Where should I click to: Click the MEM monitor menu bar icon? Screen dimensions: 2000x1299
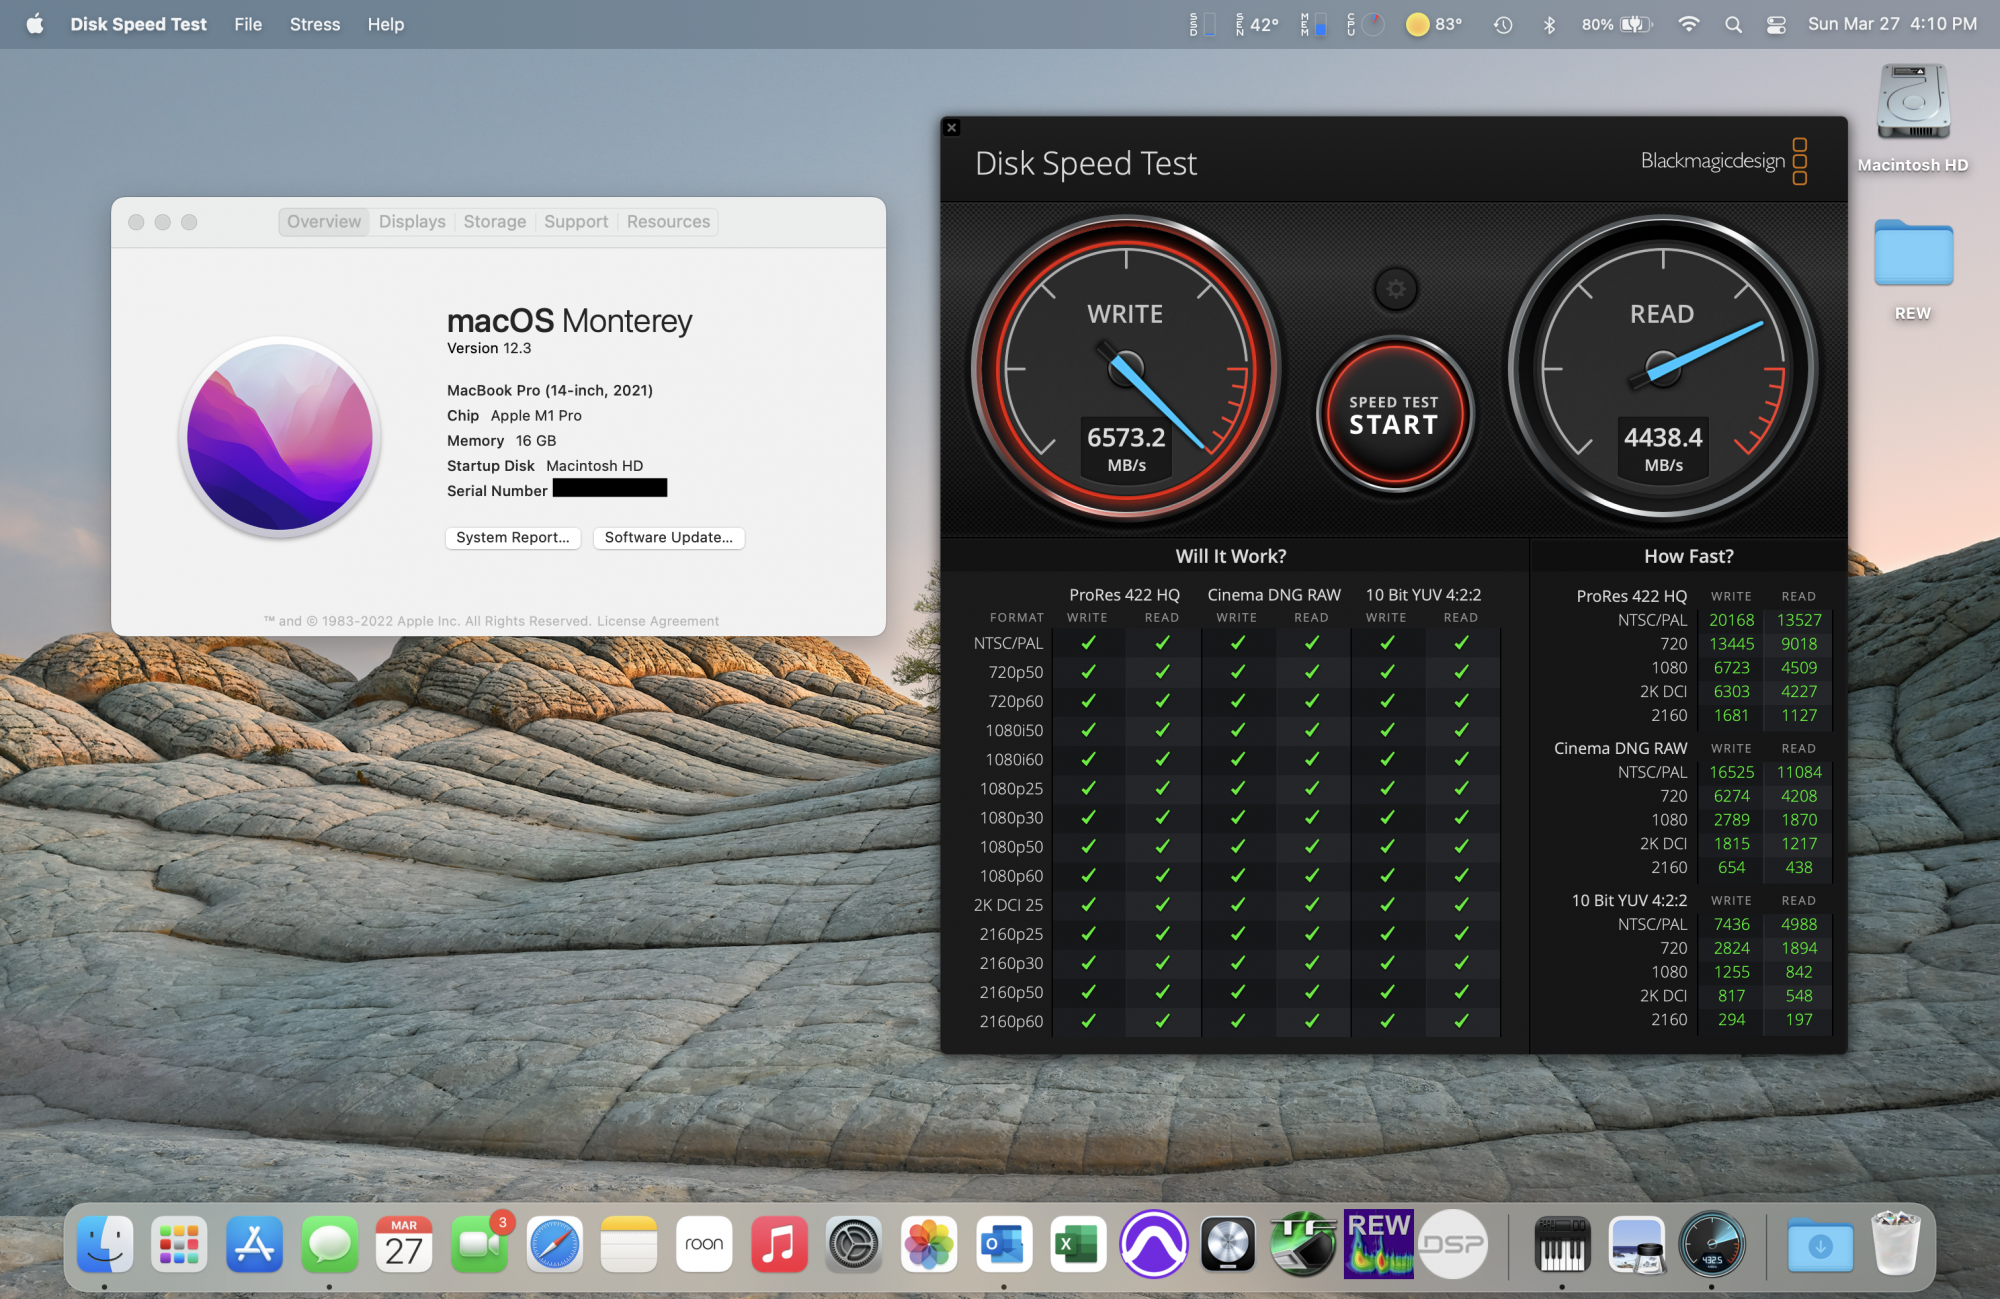click(x=1313, y=24)
